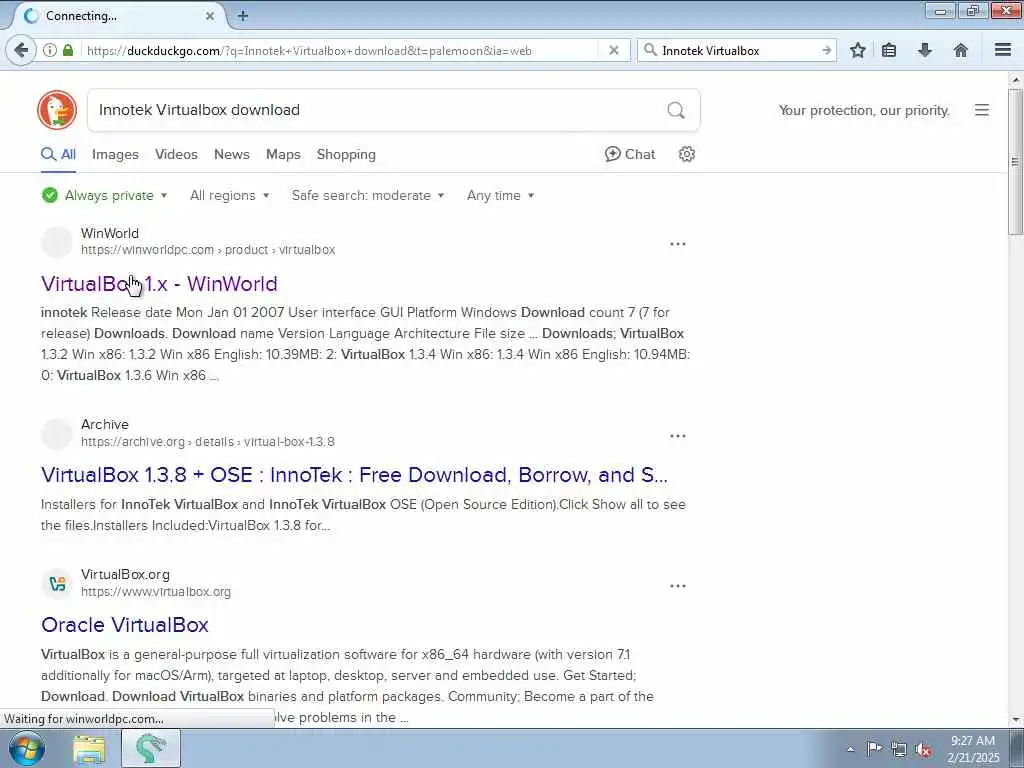Viewport: 1024px width, 768px height.
Task: Switch to the Shopping tab
Action: coord(346,155)
